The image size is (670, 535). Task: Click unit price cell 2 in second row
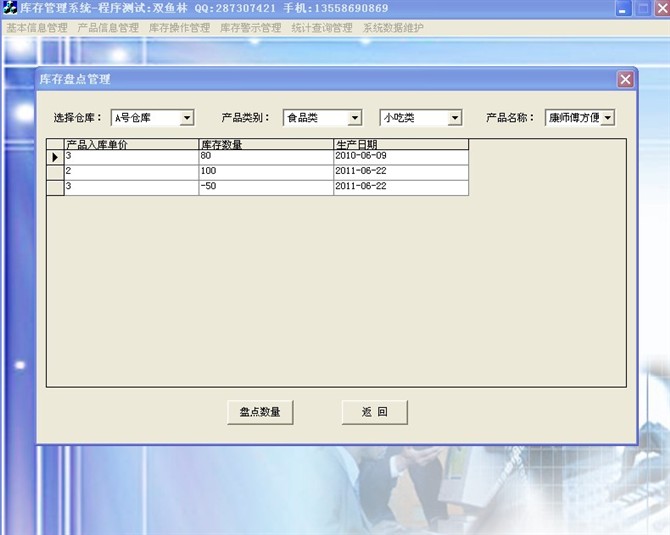click(x=131, y=173)
